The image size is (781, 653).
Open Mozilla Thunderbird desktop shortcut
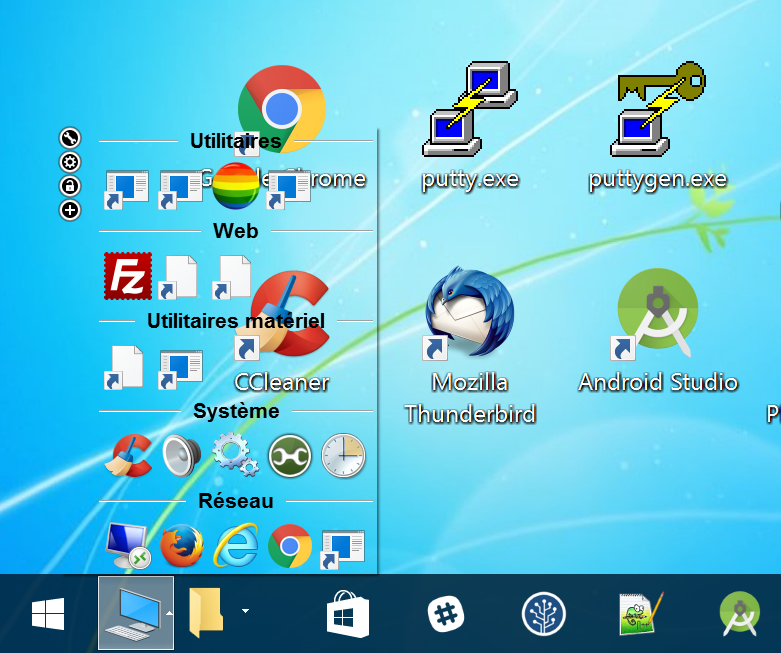click(x=469, y=315)
